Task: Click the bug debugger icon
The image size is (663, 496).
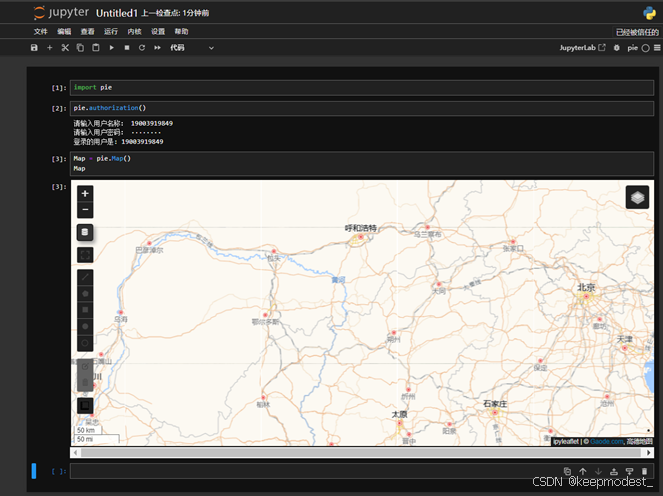Action: click(617, 48)
